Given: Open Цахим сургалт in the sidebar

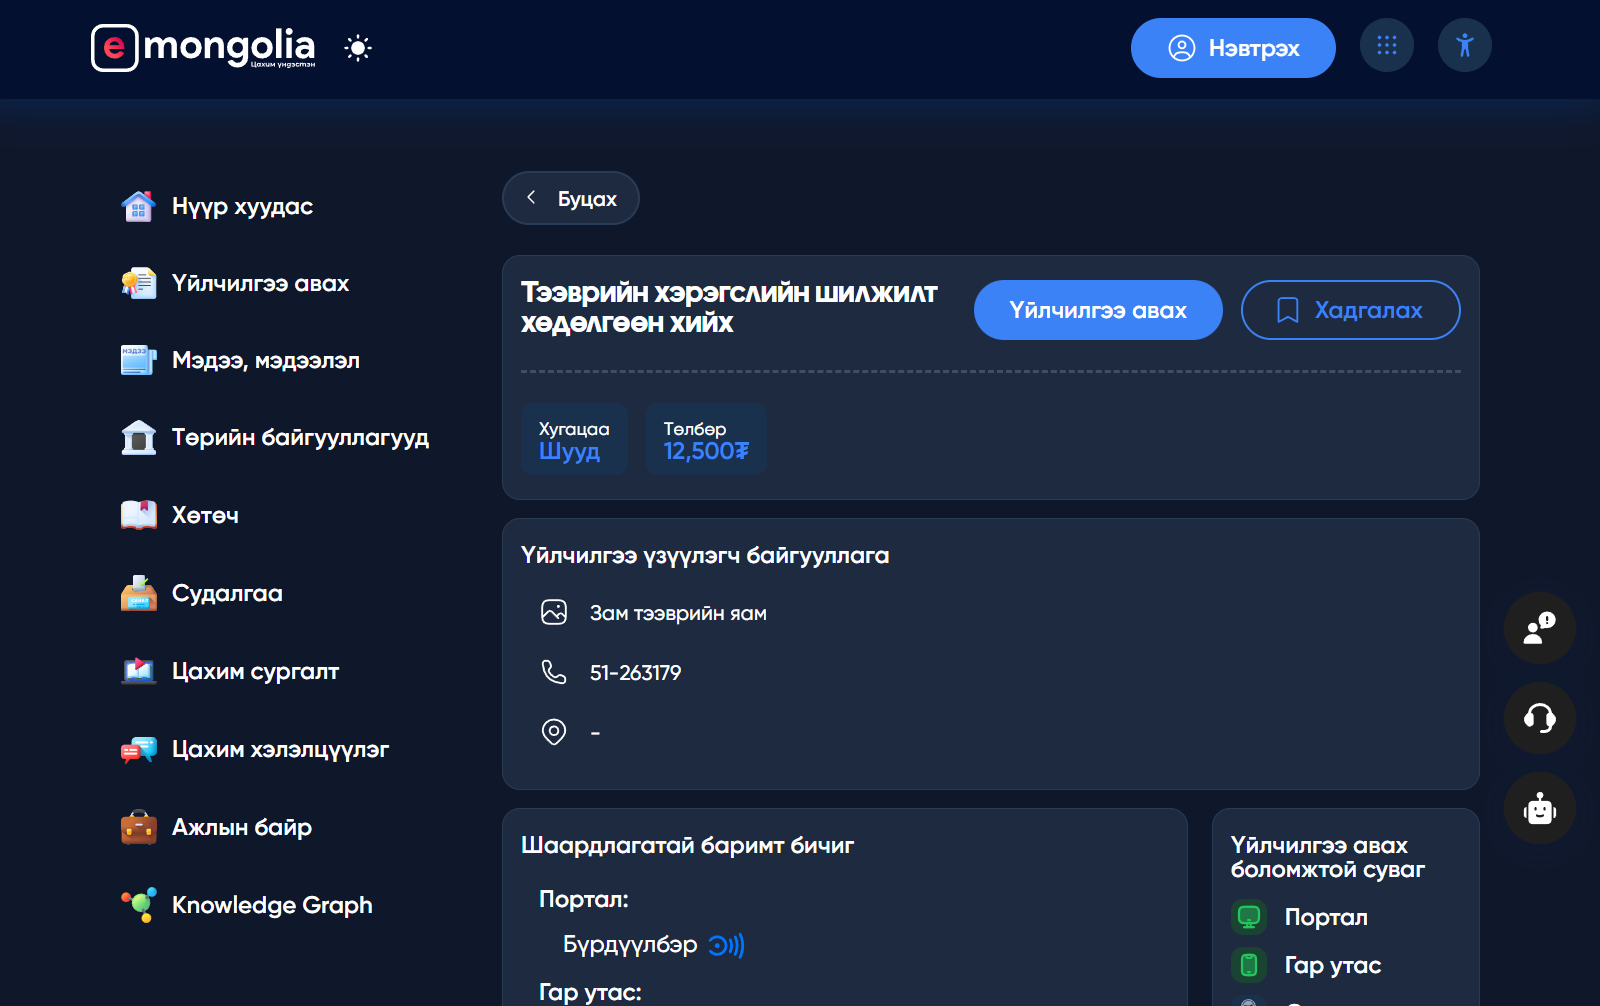Looking at the screenshot, I should tap(255, 671).
